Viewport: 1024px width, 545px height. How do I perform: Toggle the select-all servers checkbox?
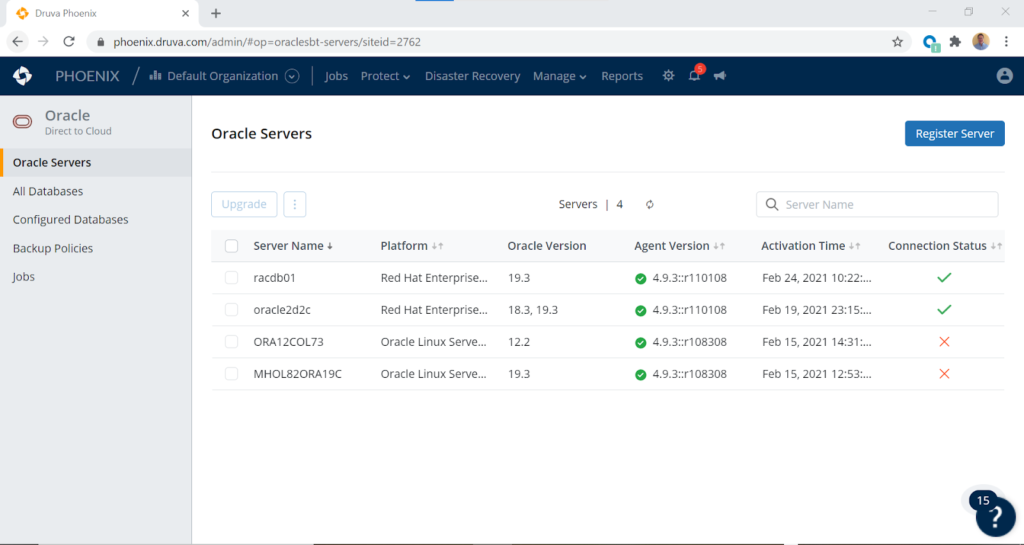tap(232, 246)
